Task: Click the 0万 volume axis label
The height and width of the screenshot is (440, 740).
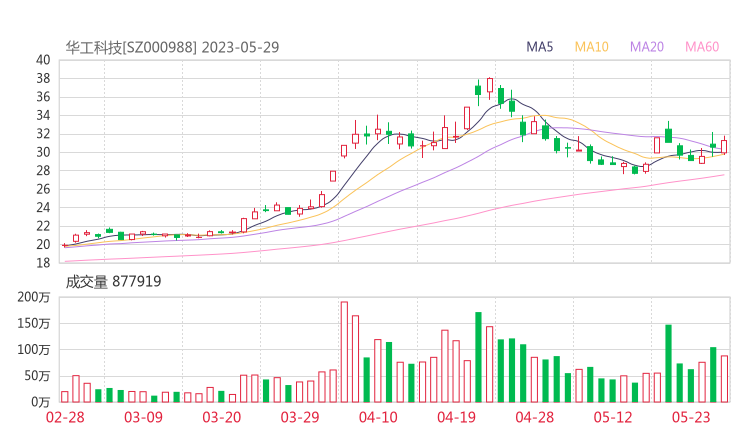Action: [x=41, y=402]
